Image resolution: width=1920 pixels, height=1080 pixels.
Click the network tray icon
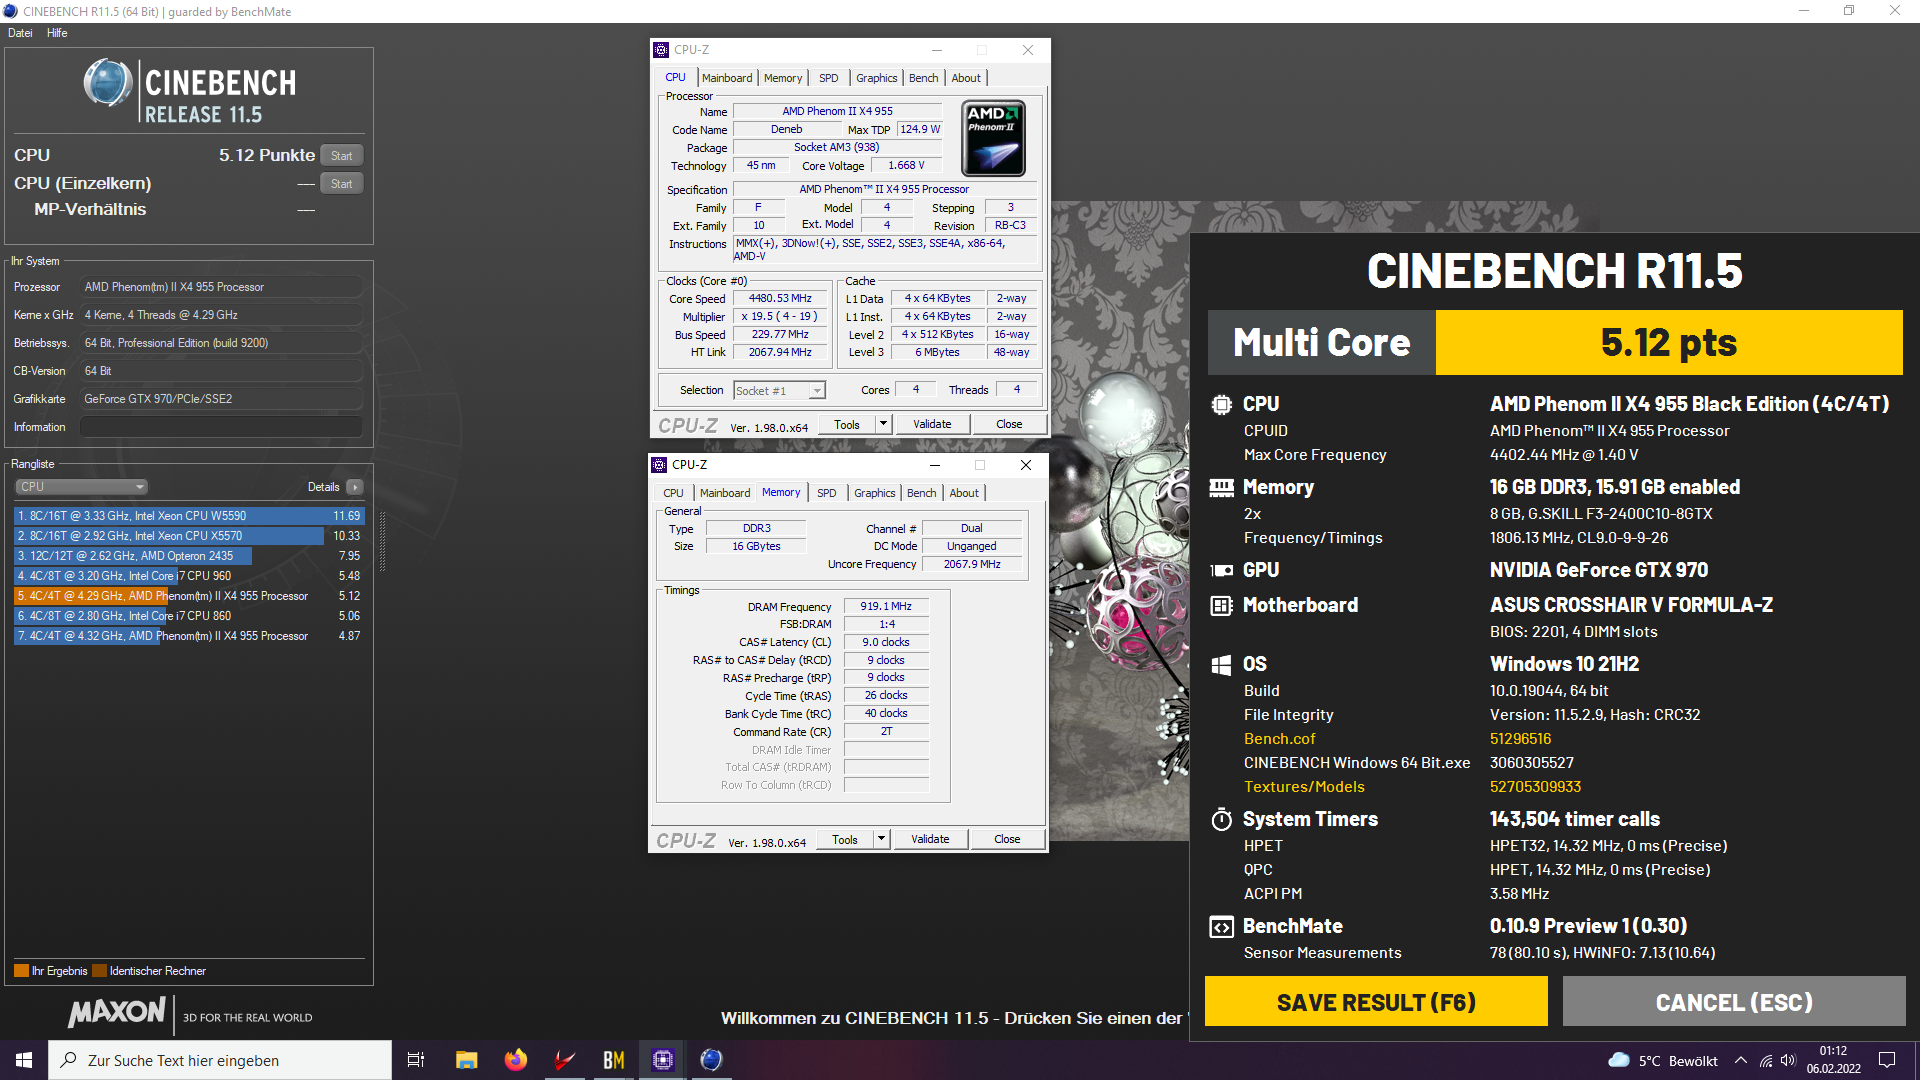click(x=1766, y=1061)
